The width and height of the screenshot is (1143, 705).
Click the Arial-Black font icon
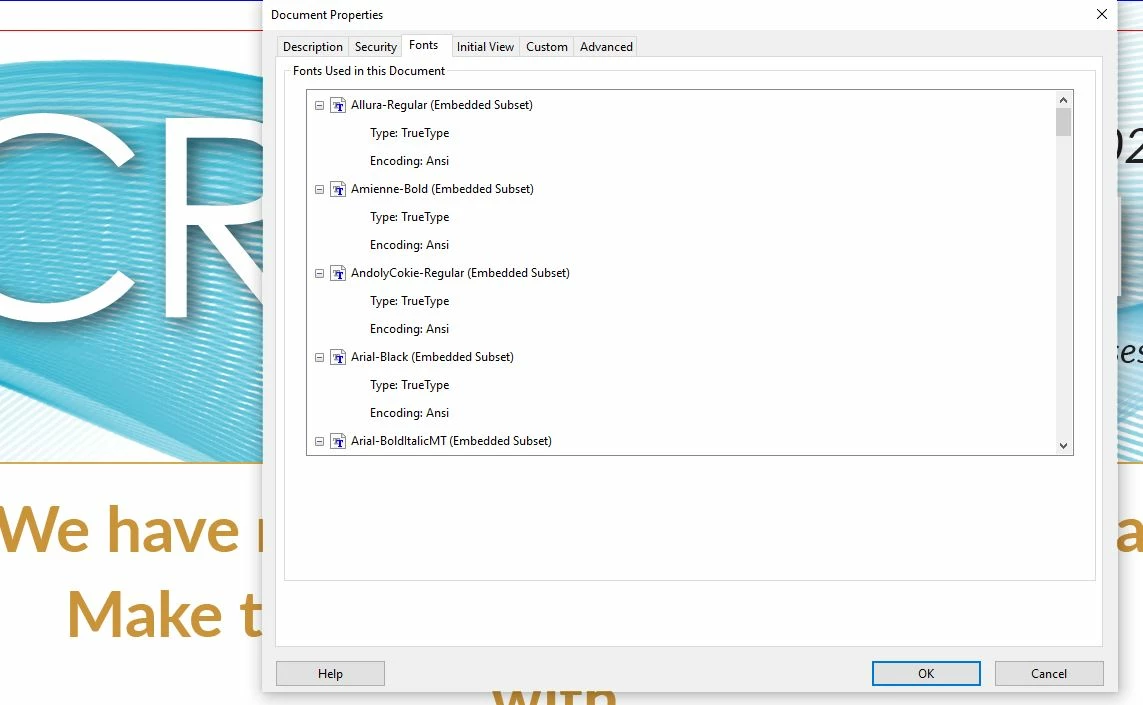tap(338, 357)
